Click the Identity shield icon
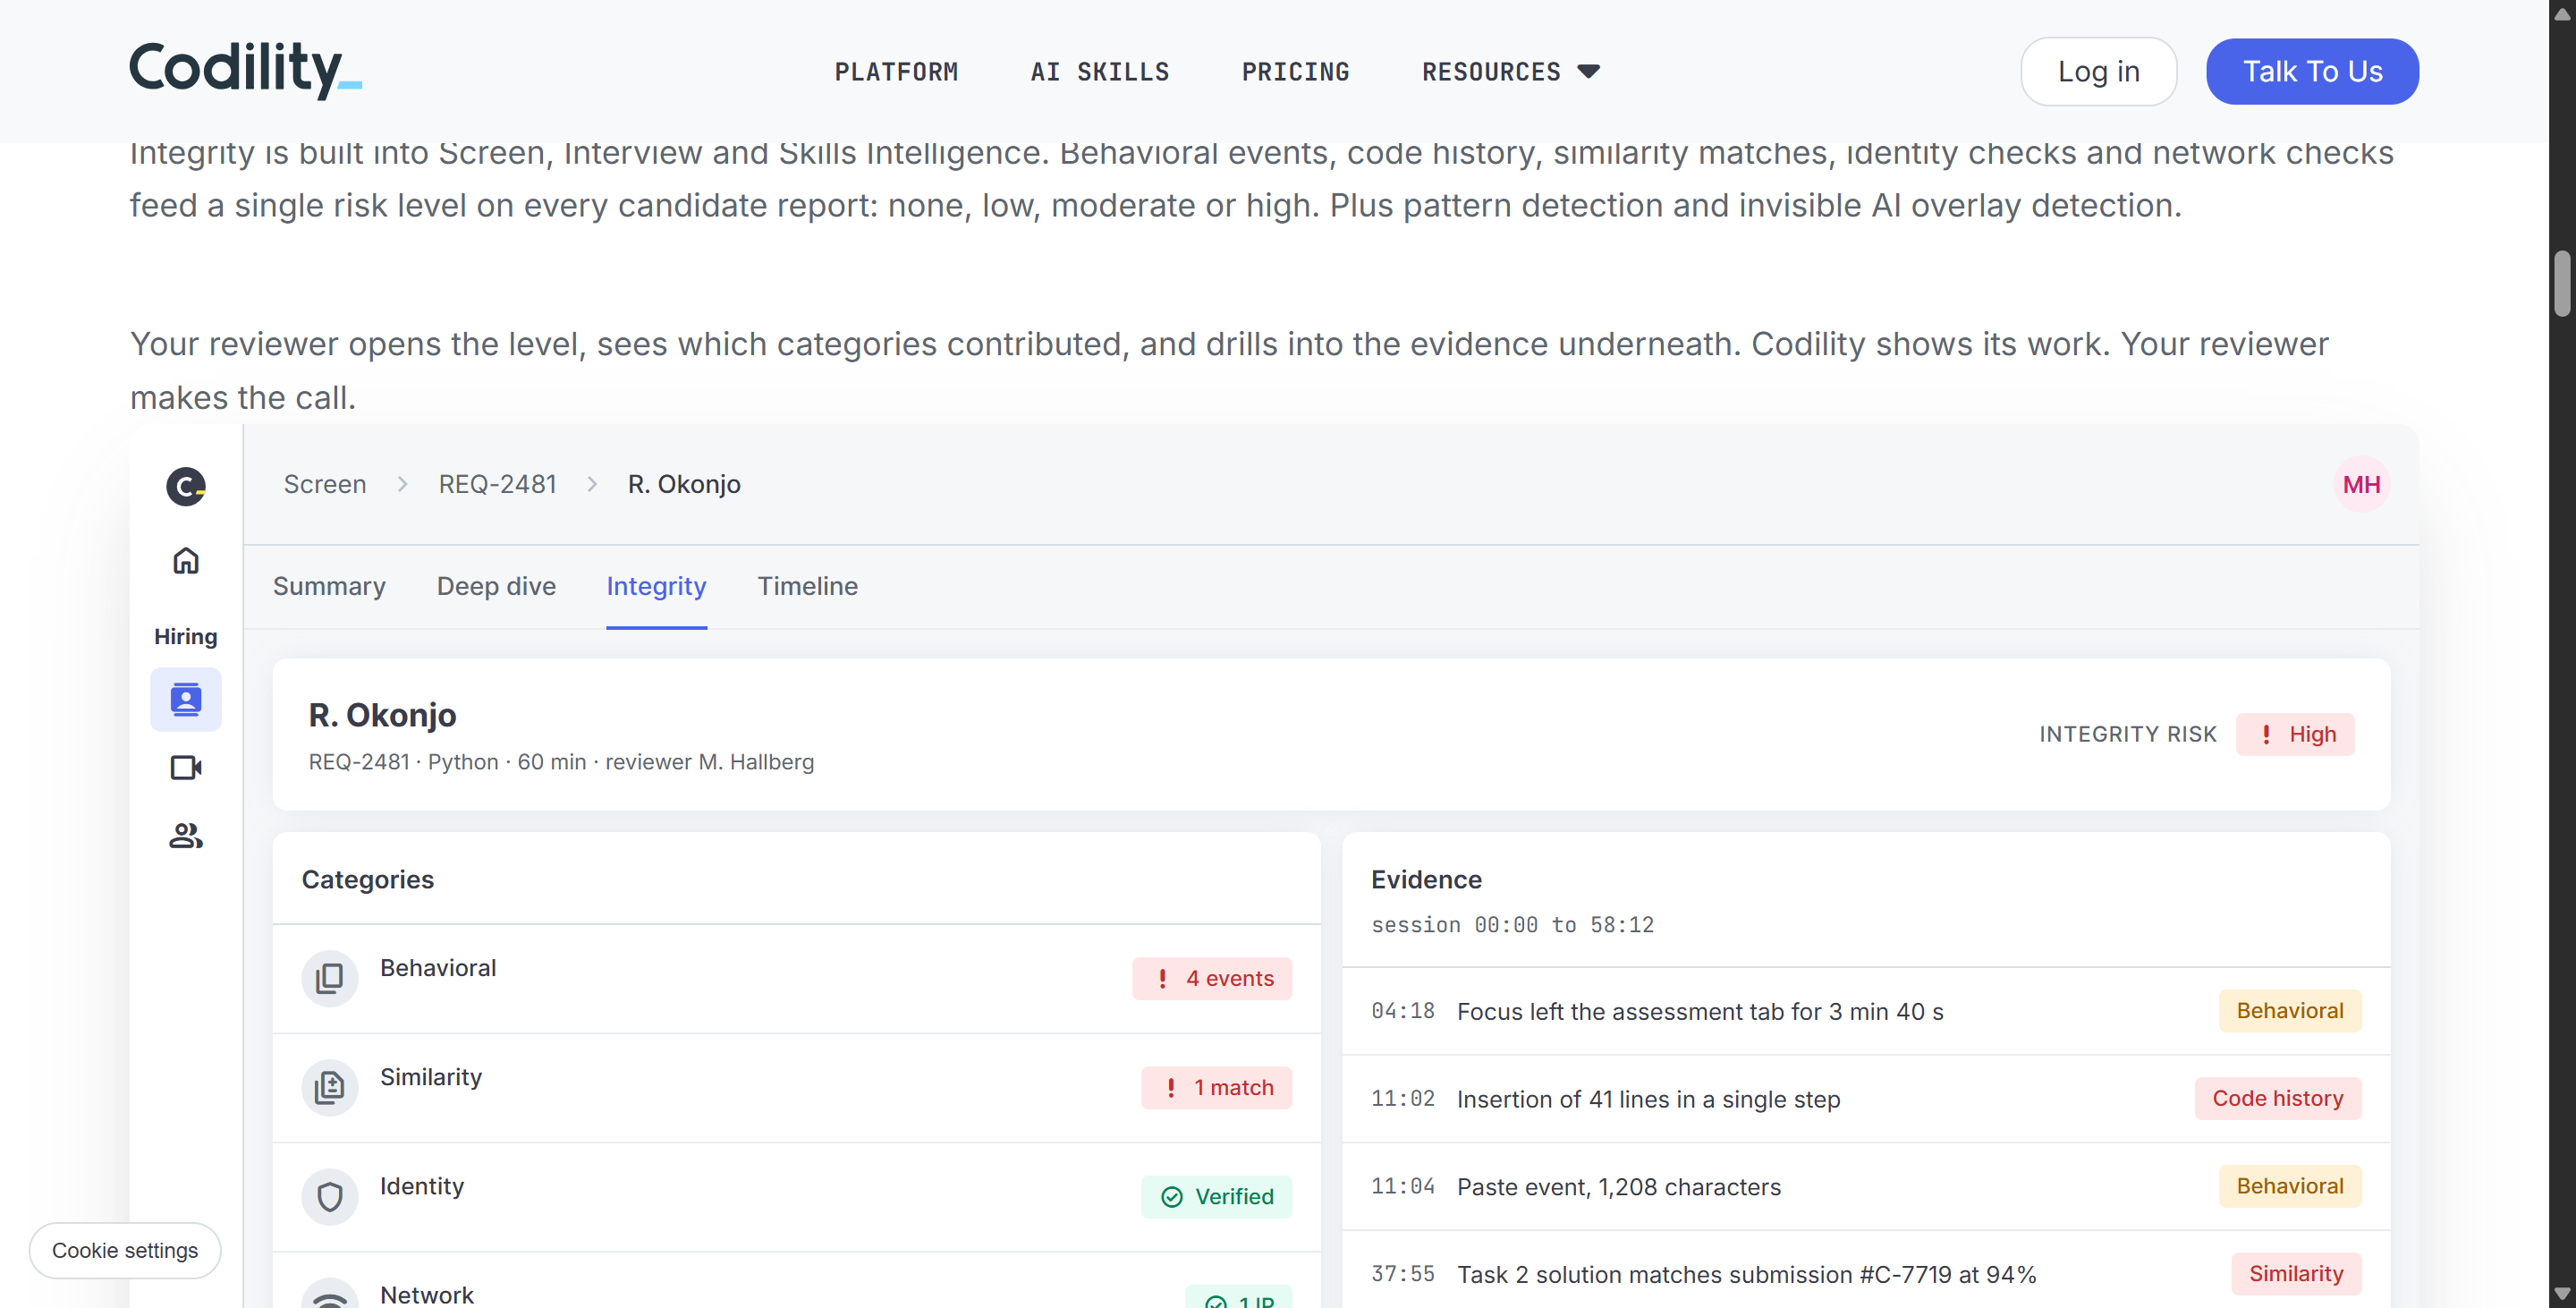This screenshot has height=1308, width=2576. (330, 1196)
